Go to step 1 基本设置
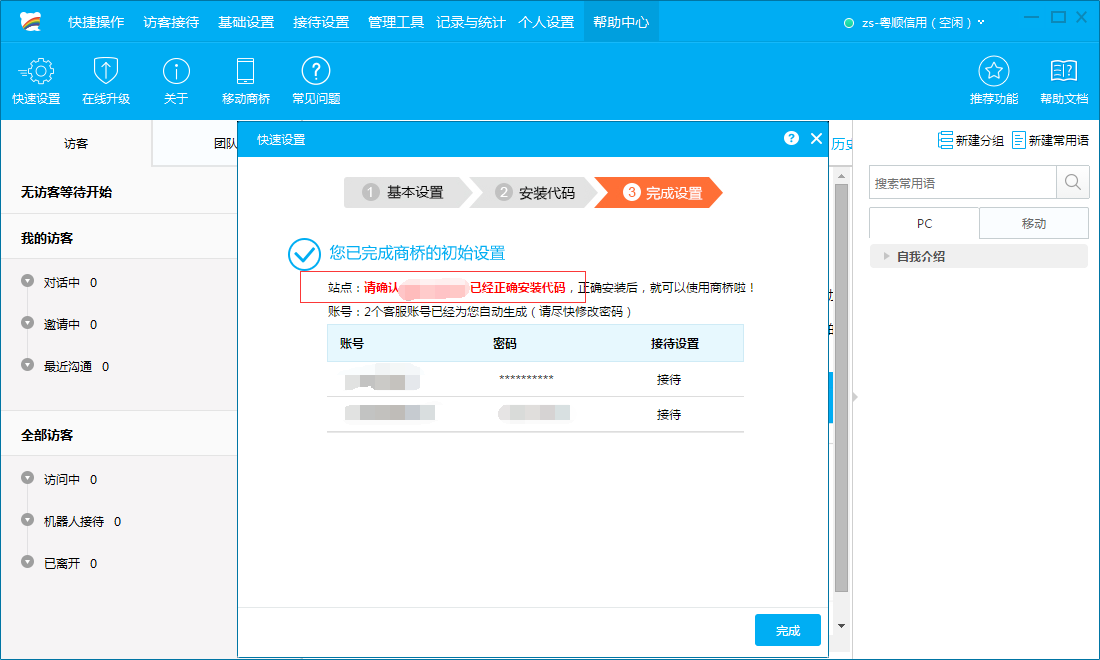The width and height of the screenshot is (1100, 660). pyautogui.click(x=405, y=193)
